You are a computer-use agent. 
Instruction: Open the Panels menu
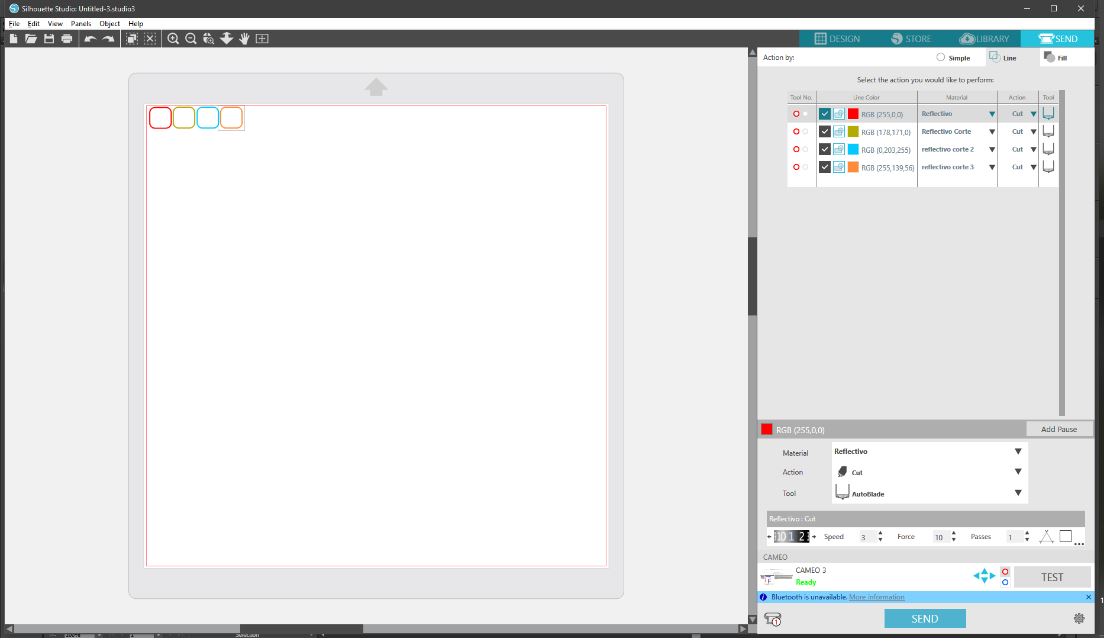coord(81,23)
